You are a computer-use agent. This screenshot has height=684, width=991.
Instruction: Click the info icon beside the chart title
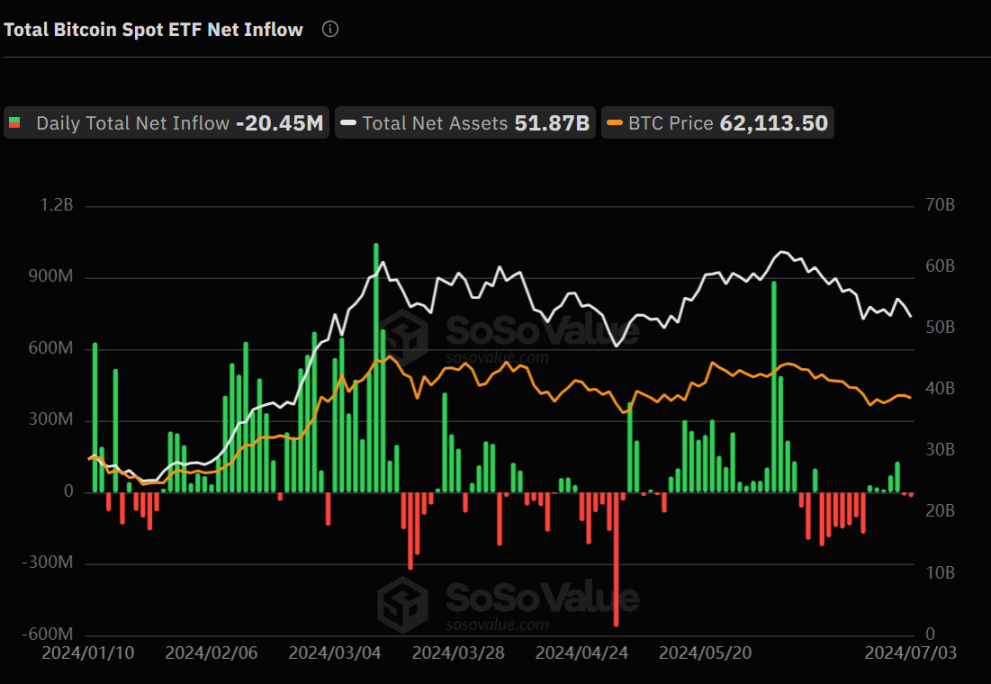[x=330, y=29]
